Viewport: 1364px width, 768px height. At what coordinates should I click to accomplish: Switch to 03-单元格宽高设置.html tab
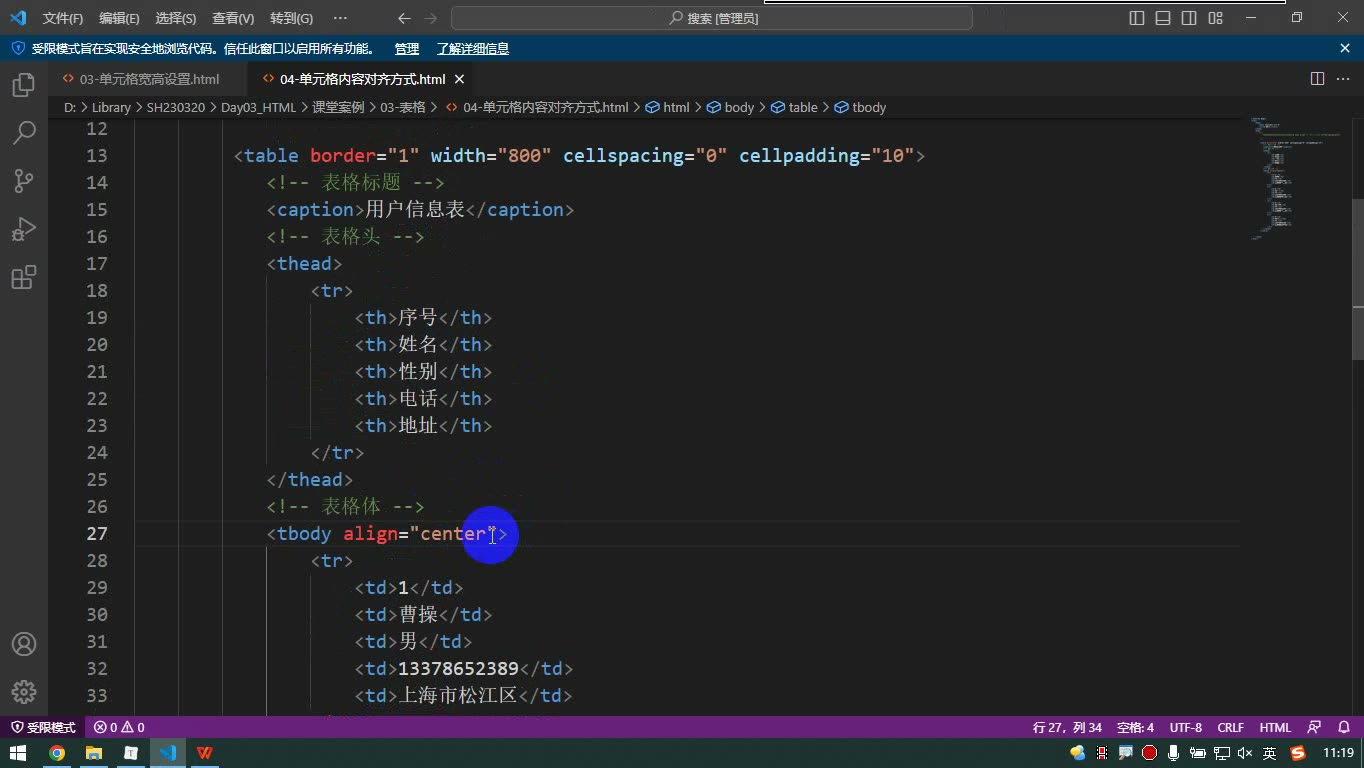pyautogui.click(x=149, y=79)
